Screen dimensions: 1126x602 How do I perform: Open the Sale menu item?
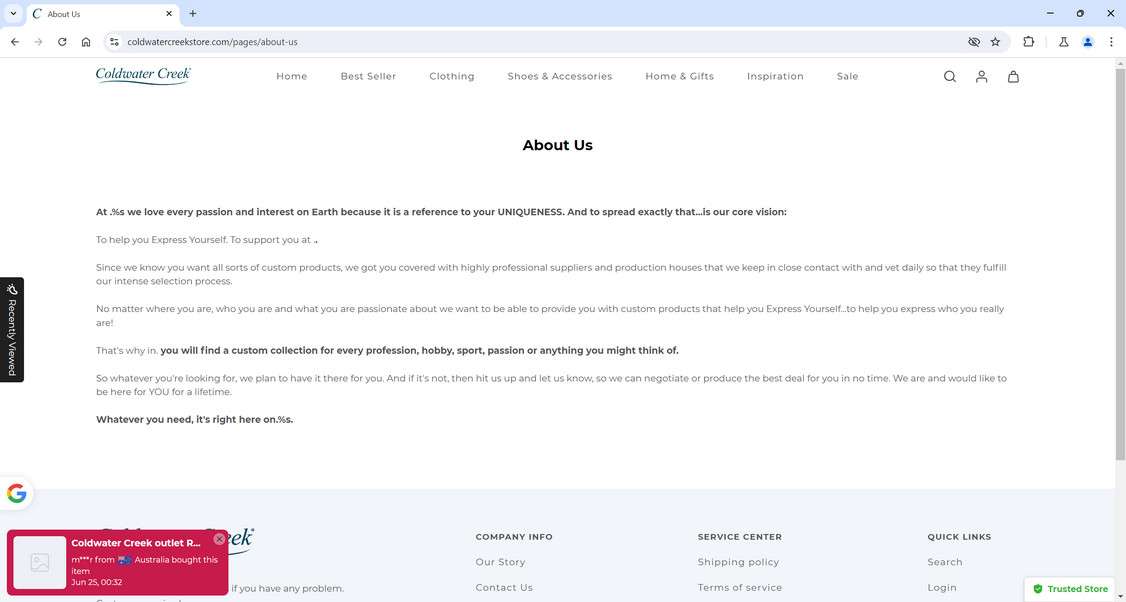(x=847, y=76)
